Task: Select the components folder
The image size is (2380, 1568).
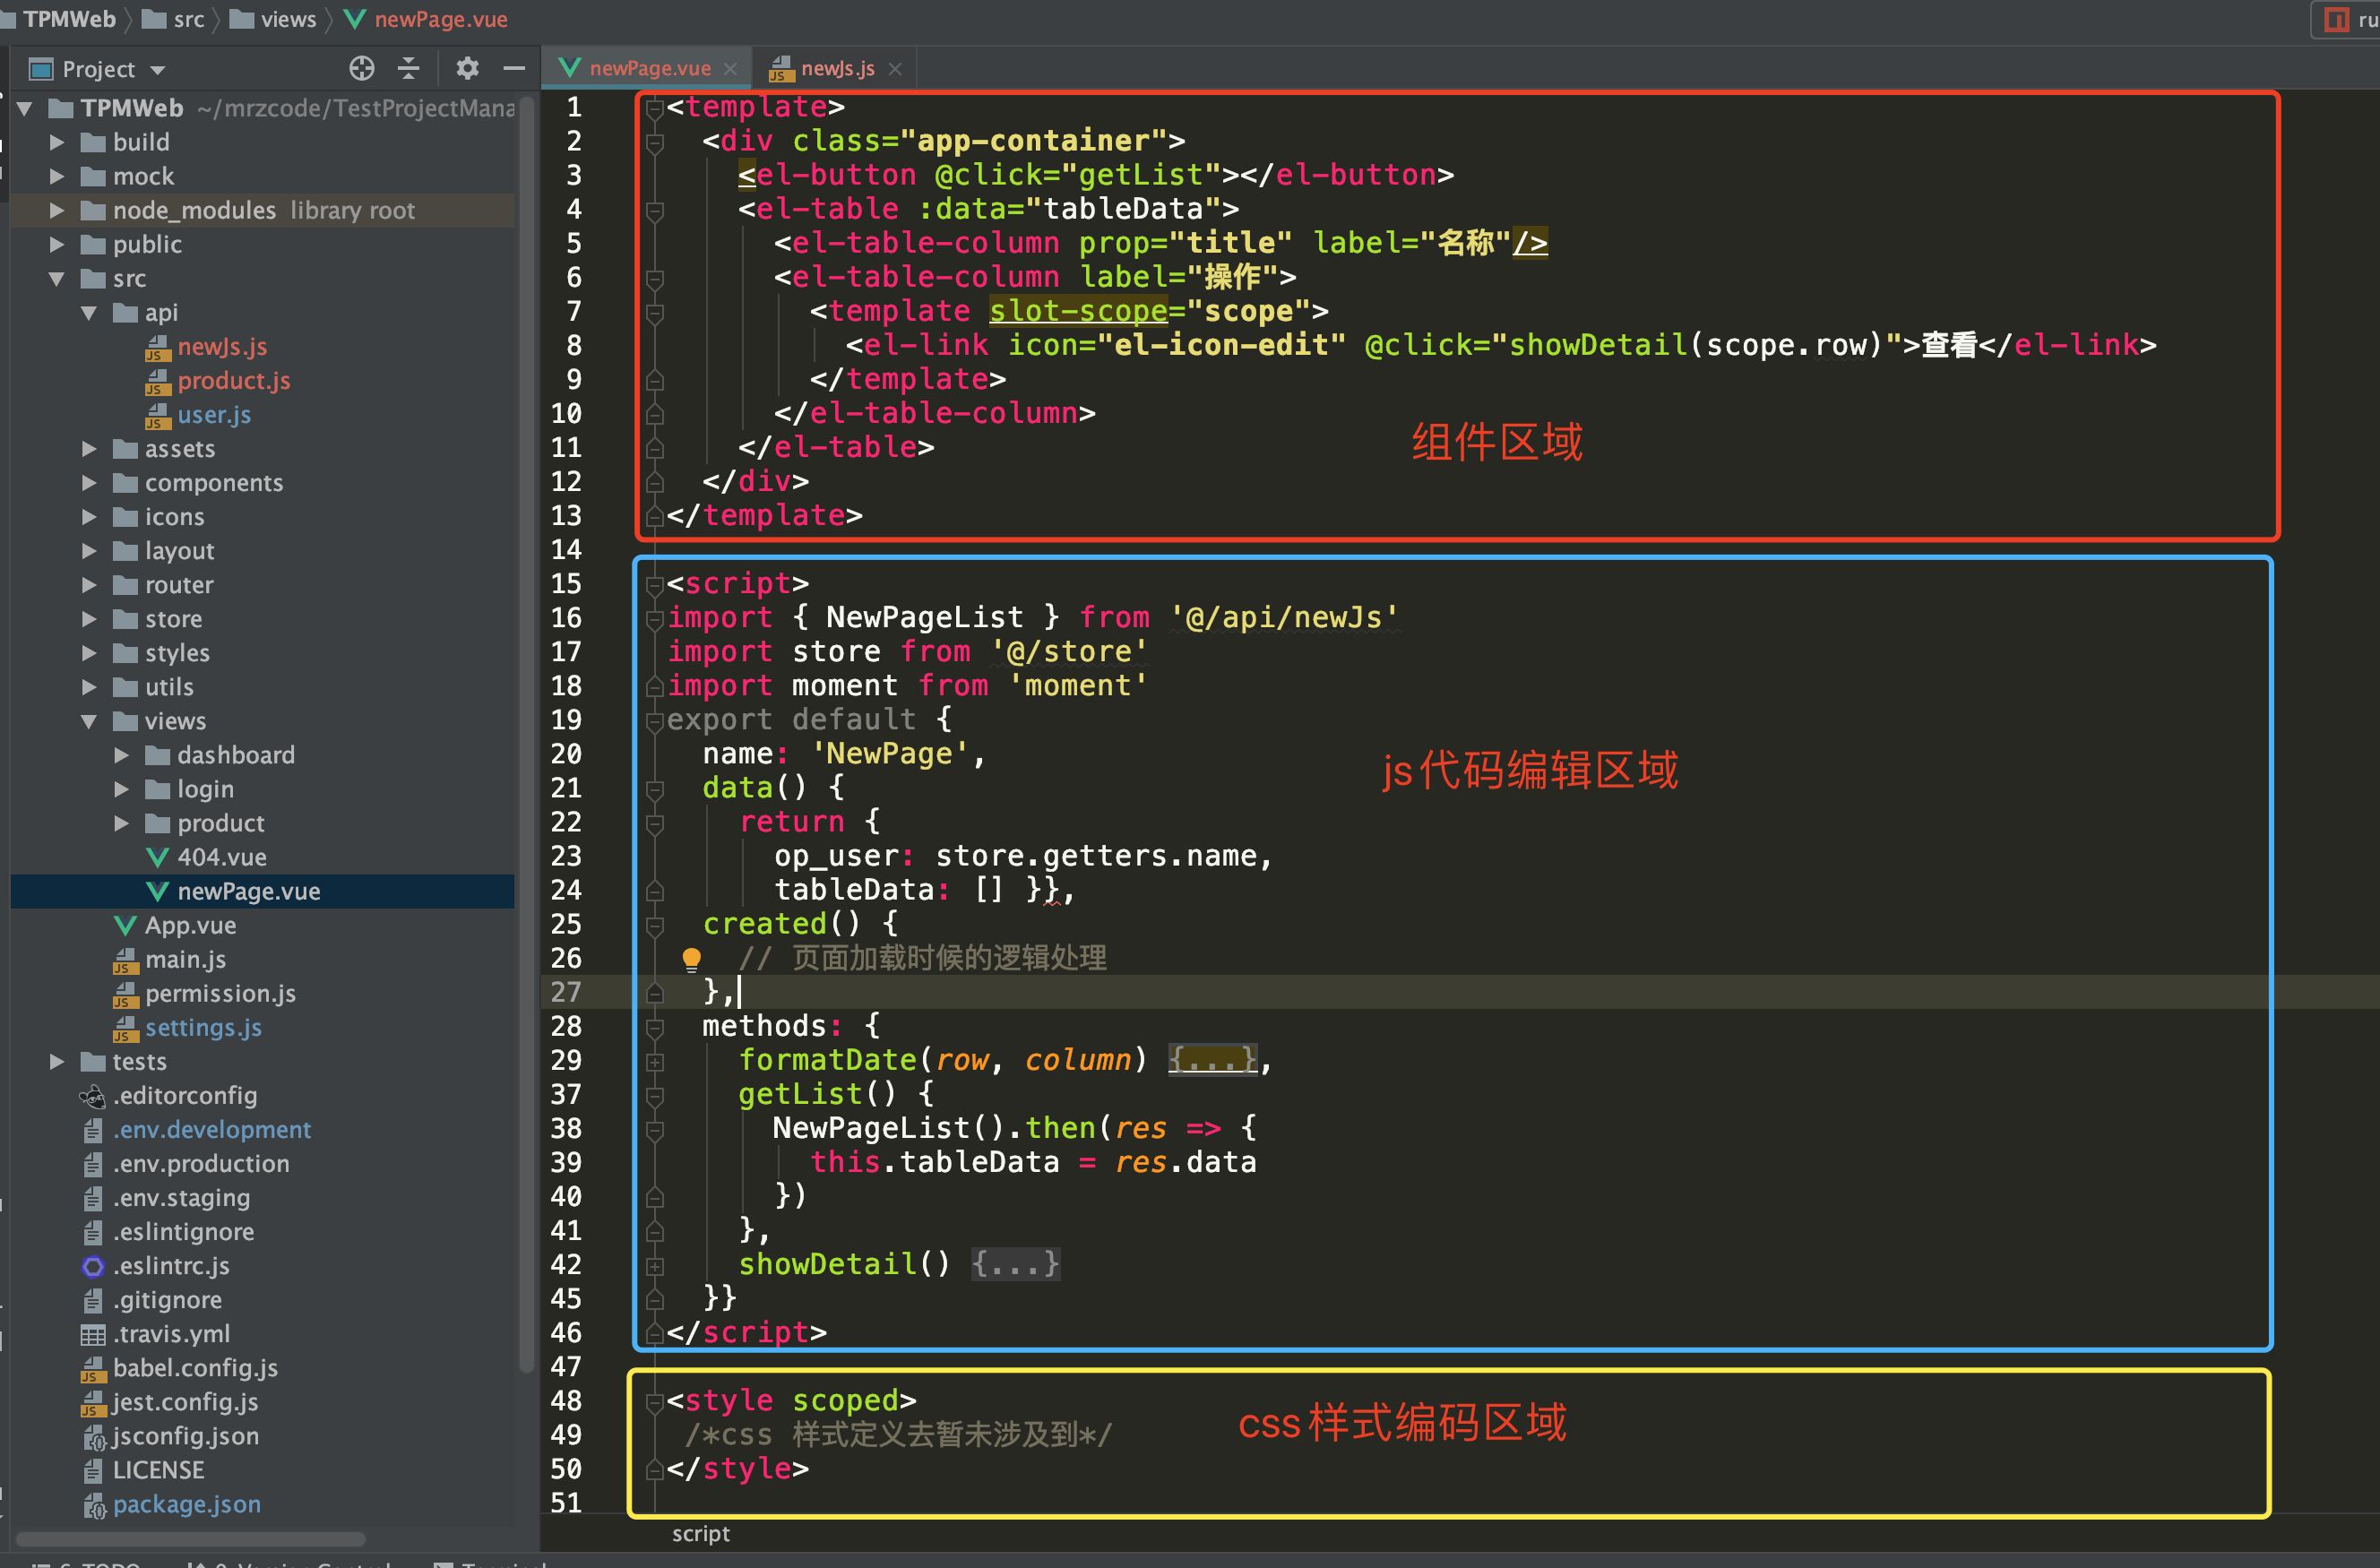Action: tap(213, 483)
